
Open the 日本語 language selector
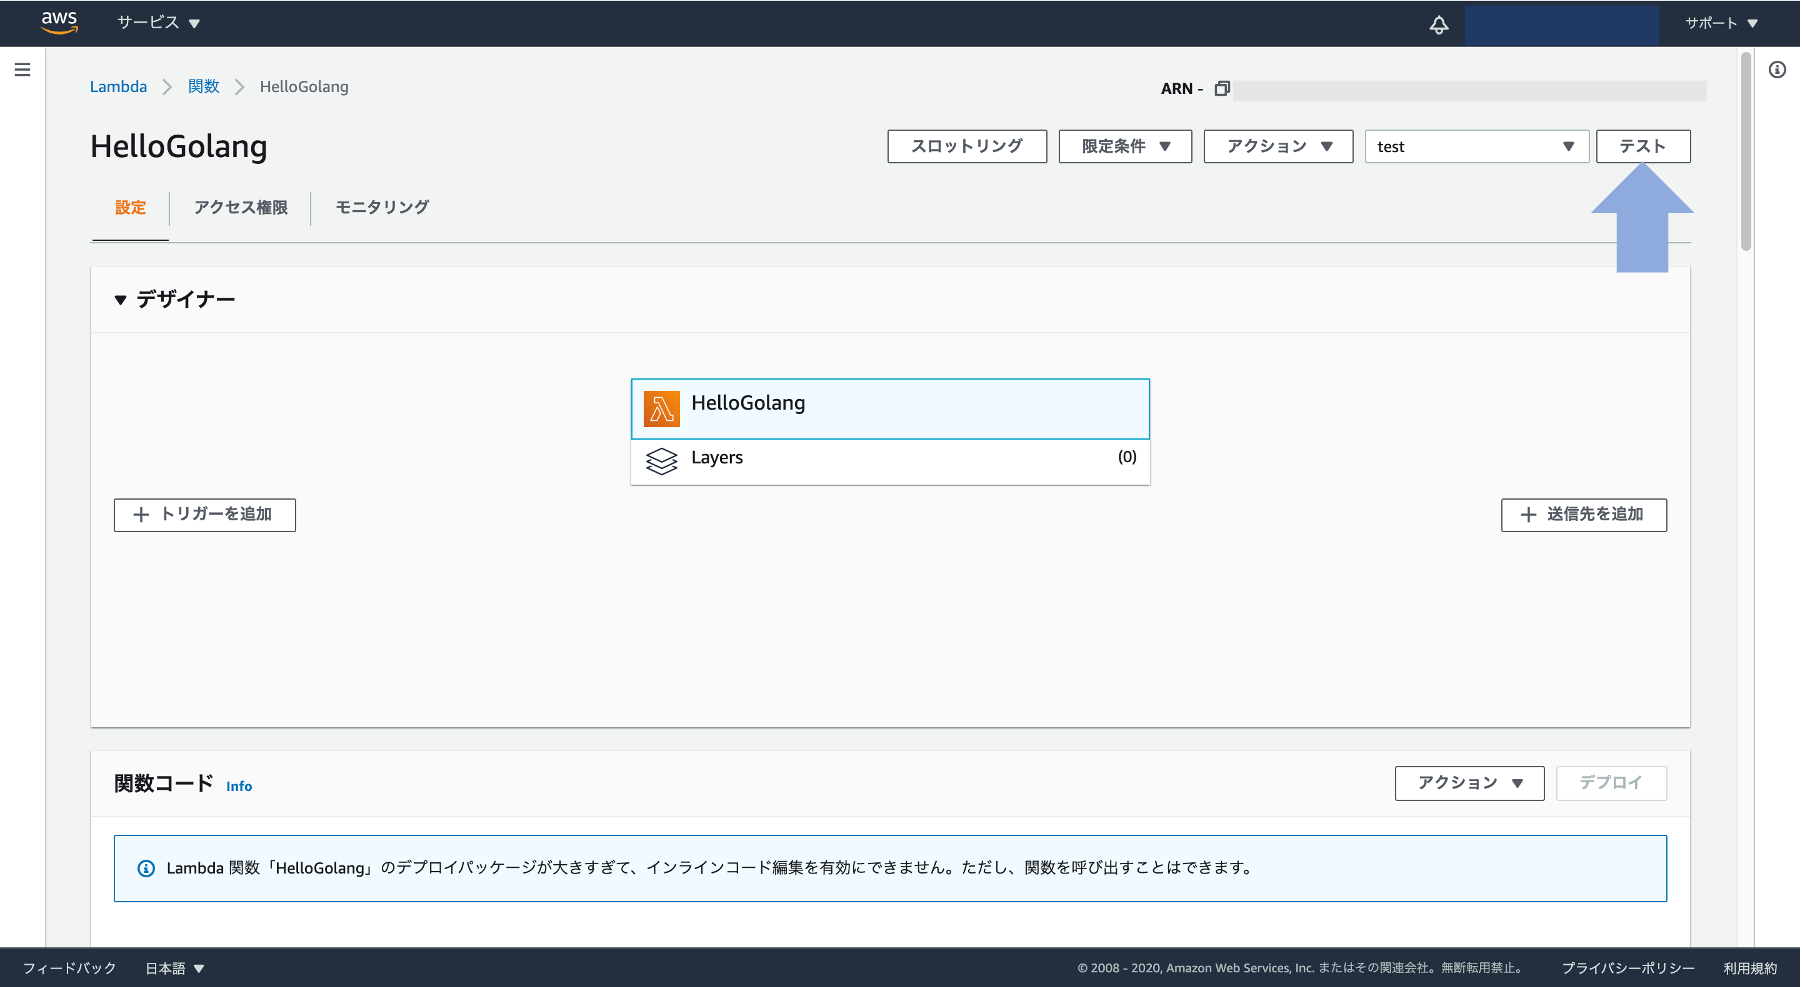click(x=175, y=968)
